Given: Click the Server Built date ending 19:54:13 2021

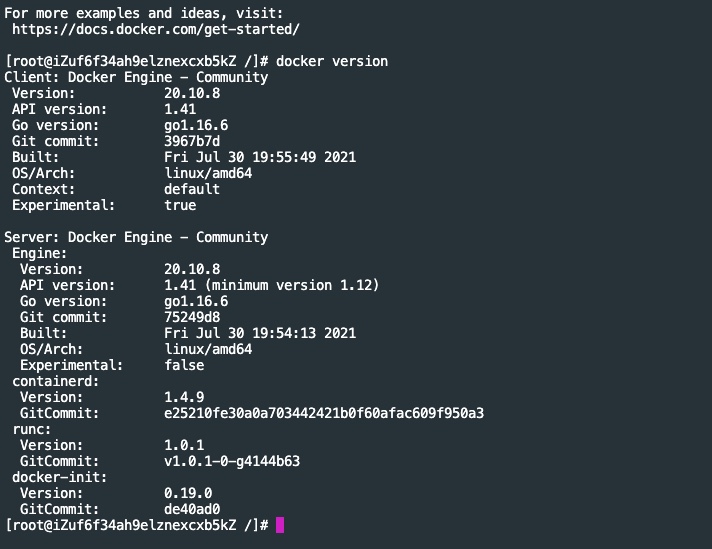Looking at the screenshot, I should click(x=260, y=333).
